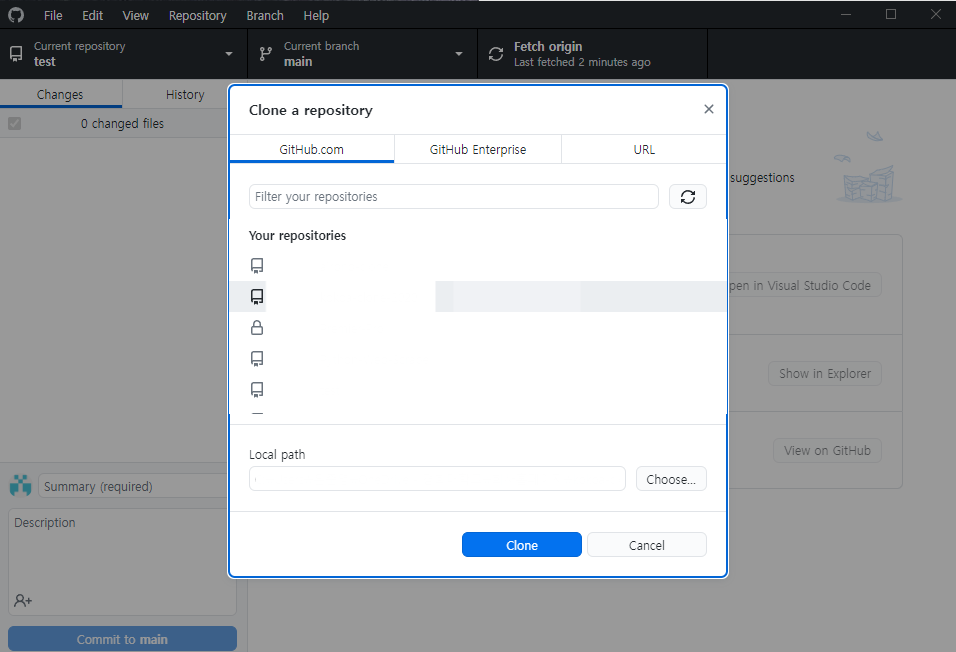Click the Cancel button in the dialog
The width and height of the screenshot is (956, 652).
(x=647, y=545)
